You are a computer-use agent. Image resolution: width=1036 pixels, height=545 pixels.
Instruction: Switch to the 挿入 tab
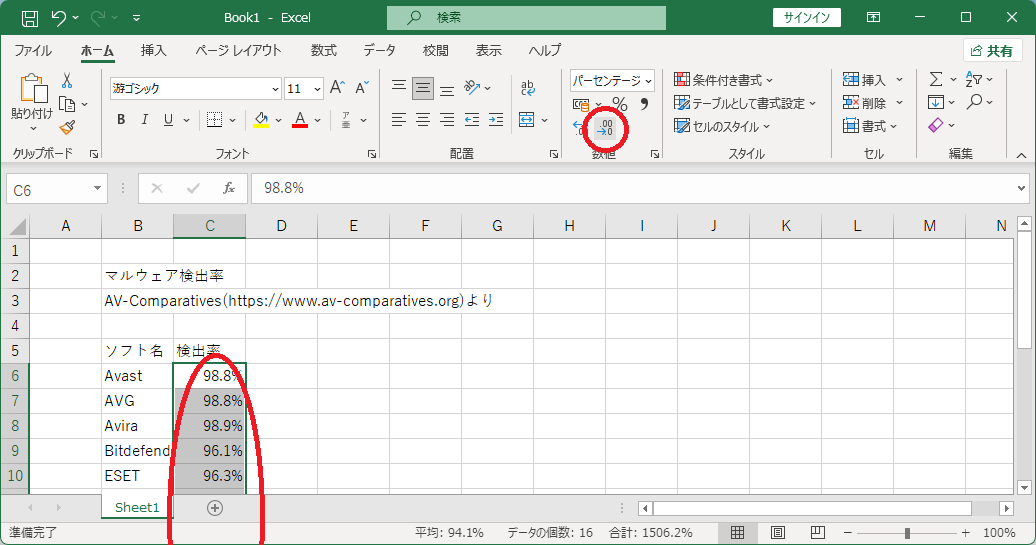pyautogui.click(x=153, y=51)
